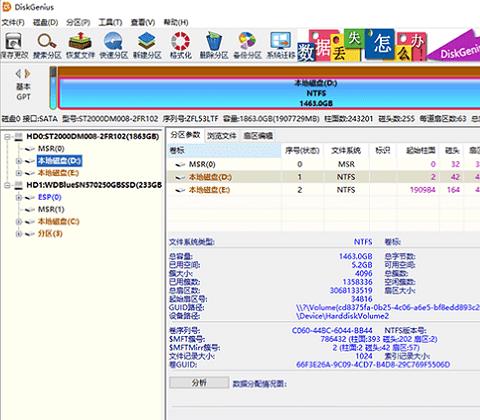Go to the next disk with right arrow
This screenshot has width=480, height=420.
28,74
